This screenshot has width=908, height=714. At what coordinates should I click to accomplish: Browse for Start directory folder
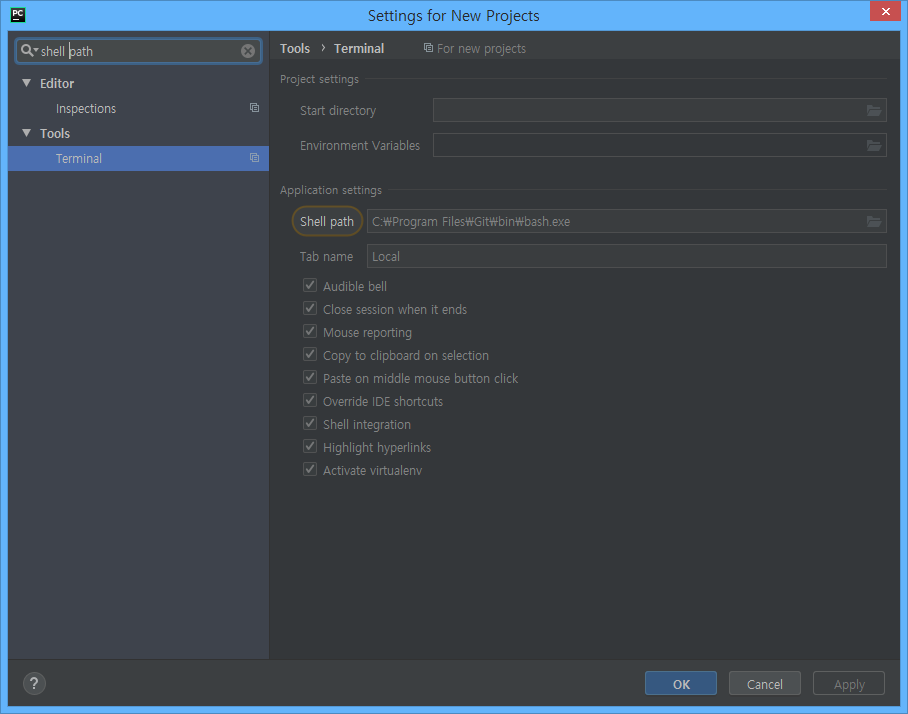874,110
